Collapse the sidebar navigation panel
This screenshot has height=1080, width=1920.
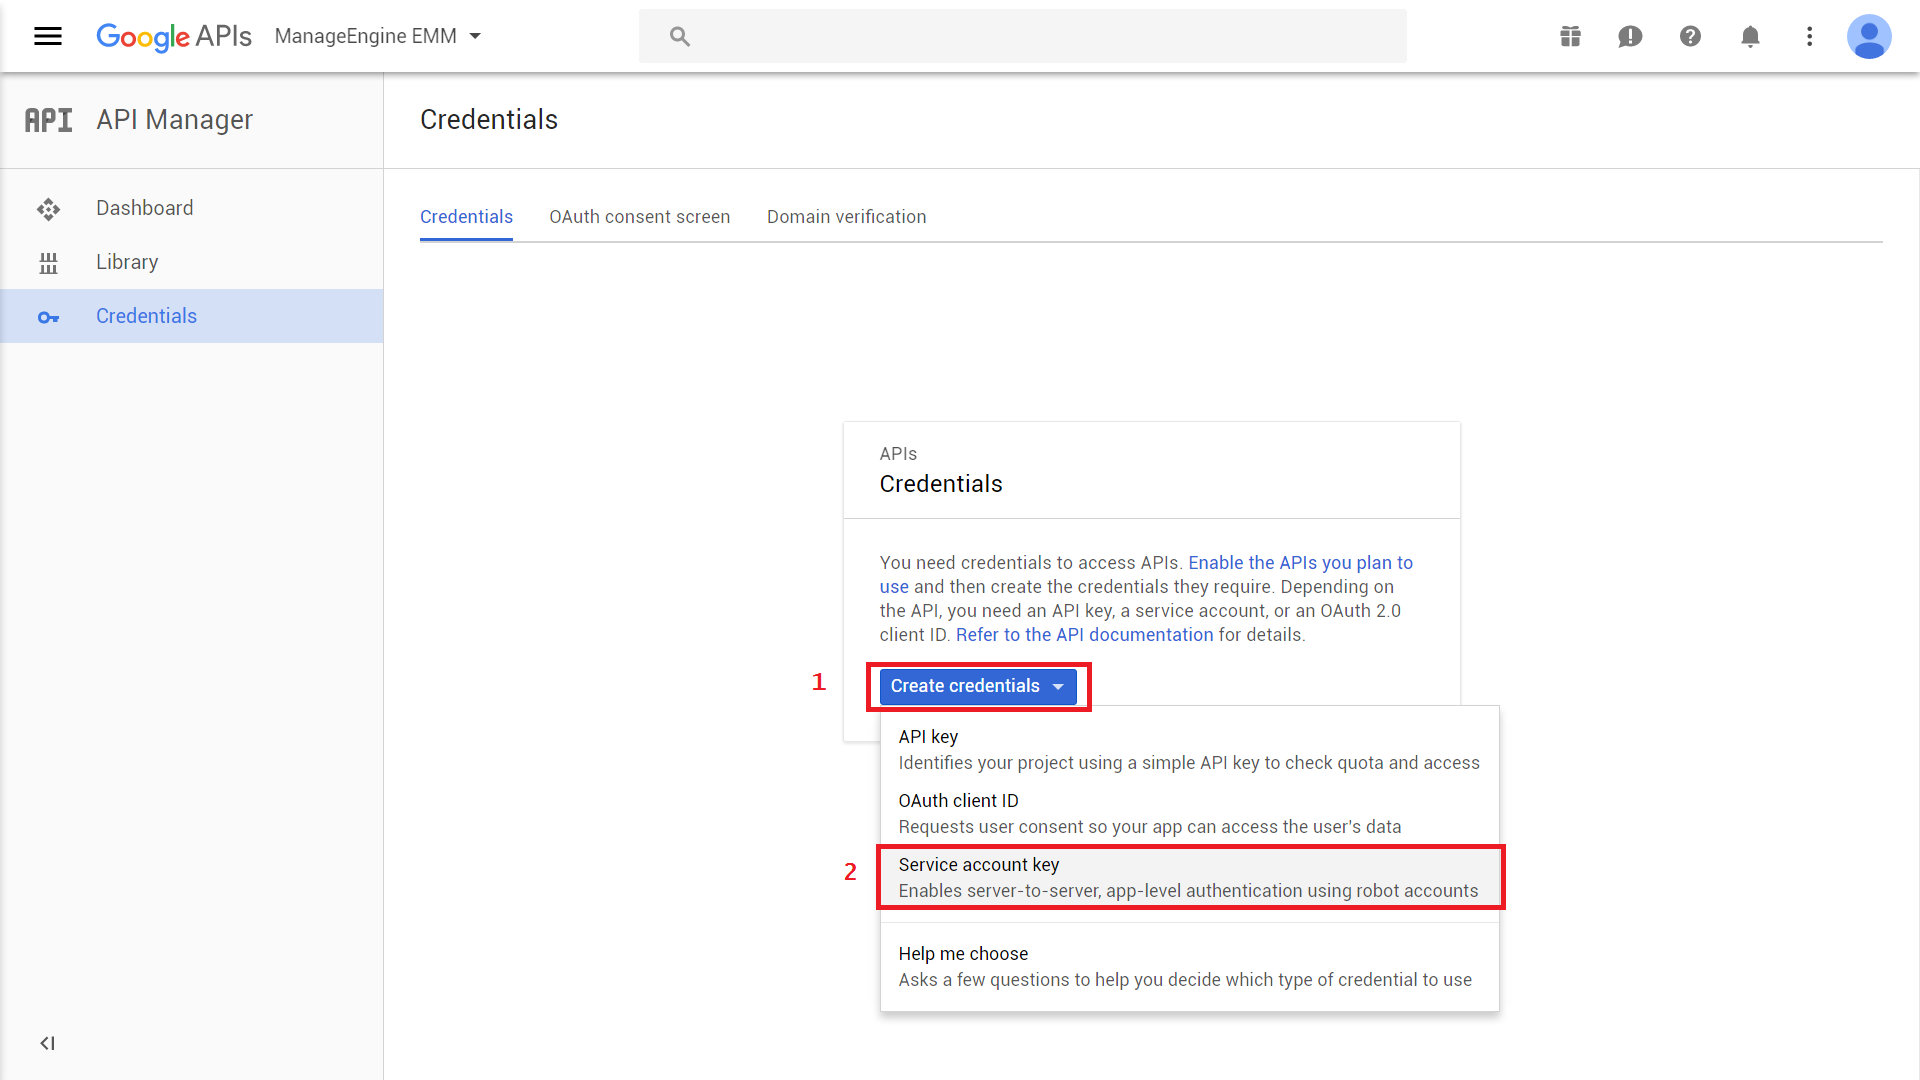[x=47, y=1043]
